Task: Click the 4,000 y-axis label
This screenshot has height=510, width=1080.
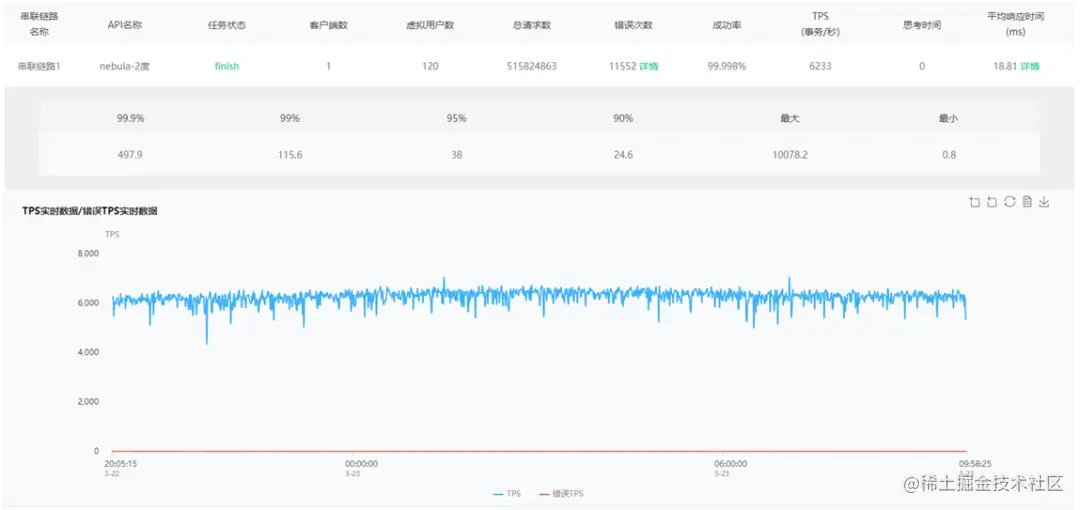Action: tap(87, 352)
